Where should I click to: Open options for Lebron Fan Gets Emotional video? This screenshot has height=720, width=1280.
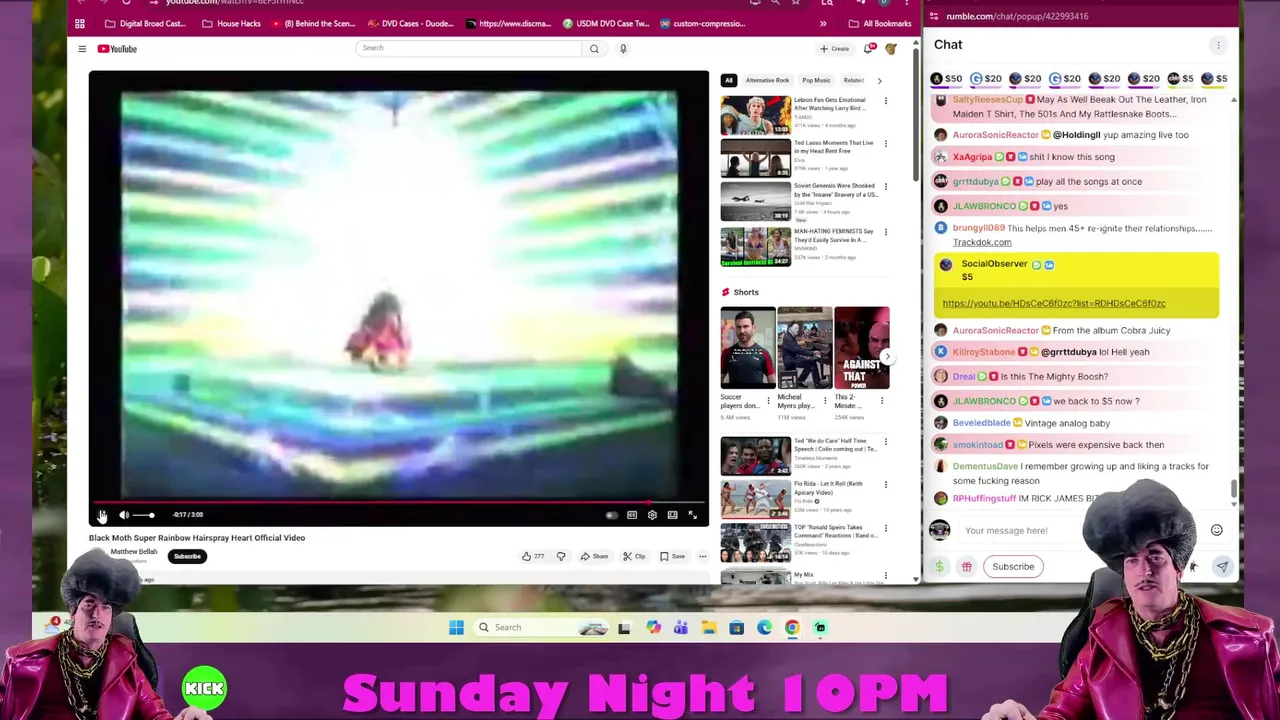point(885,101)
